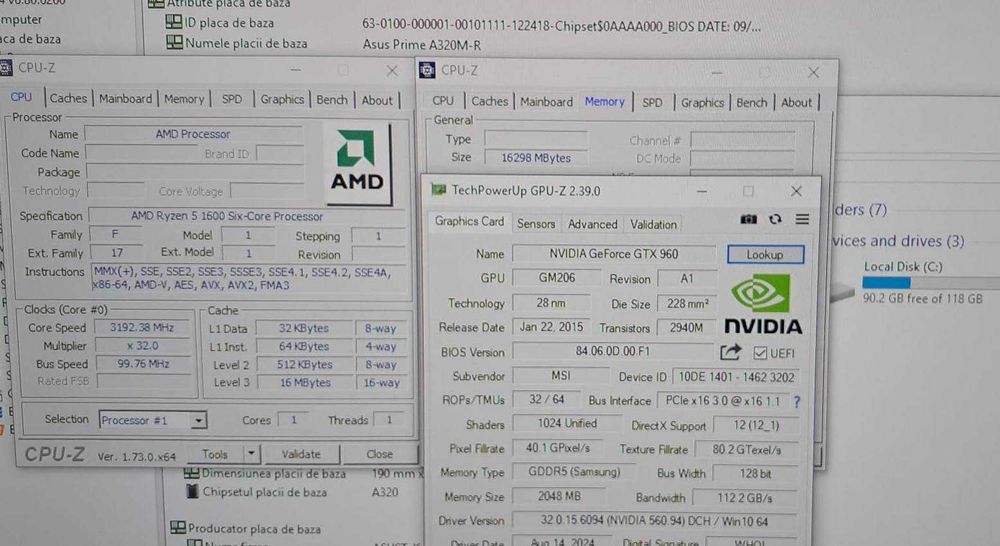Click '90.2 GB free of 118 GB' text

(922, 299)
